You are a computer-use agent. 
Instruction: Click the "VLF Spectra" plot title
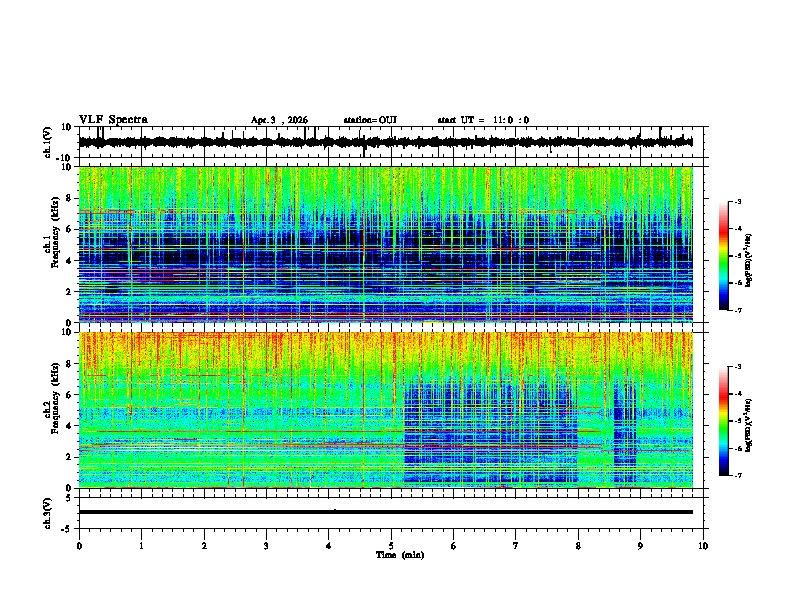[x=113, y=120]
